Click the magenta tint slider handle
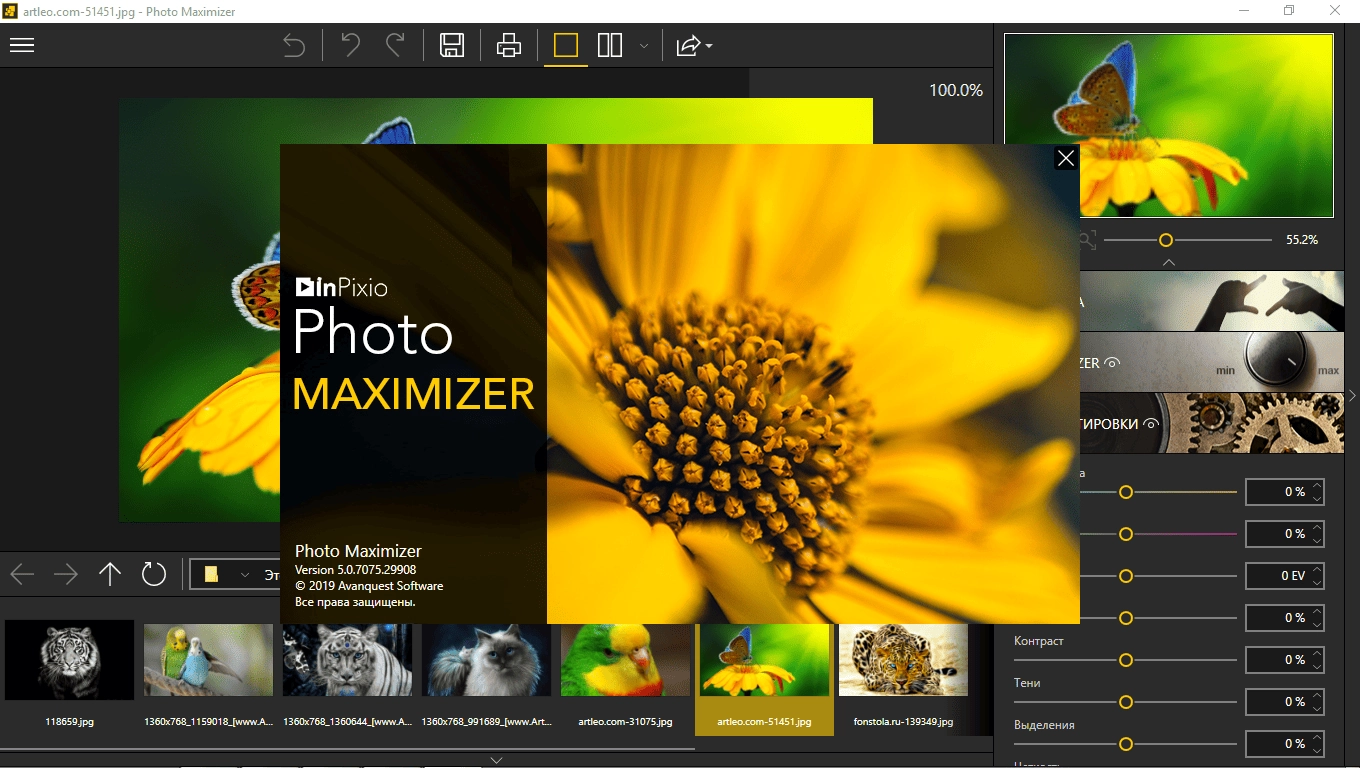 [1126, 534]
